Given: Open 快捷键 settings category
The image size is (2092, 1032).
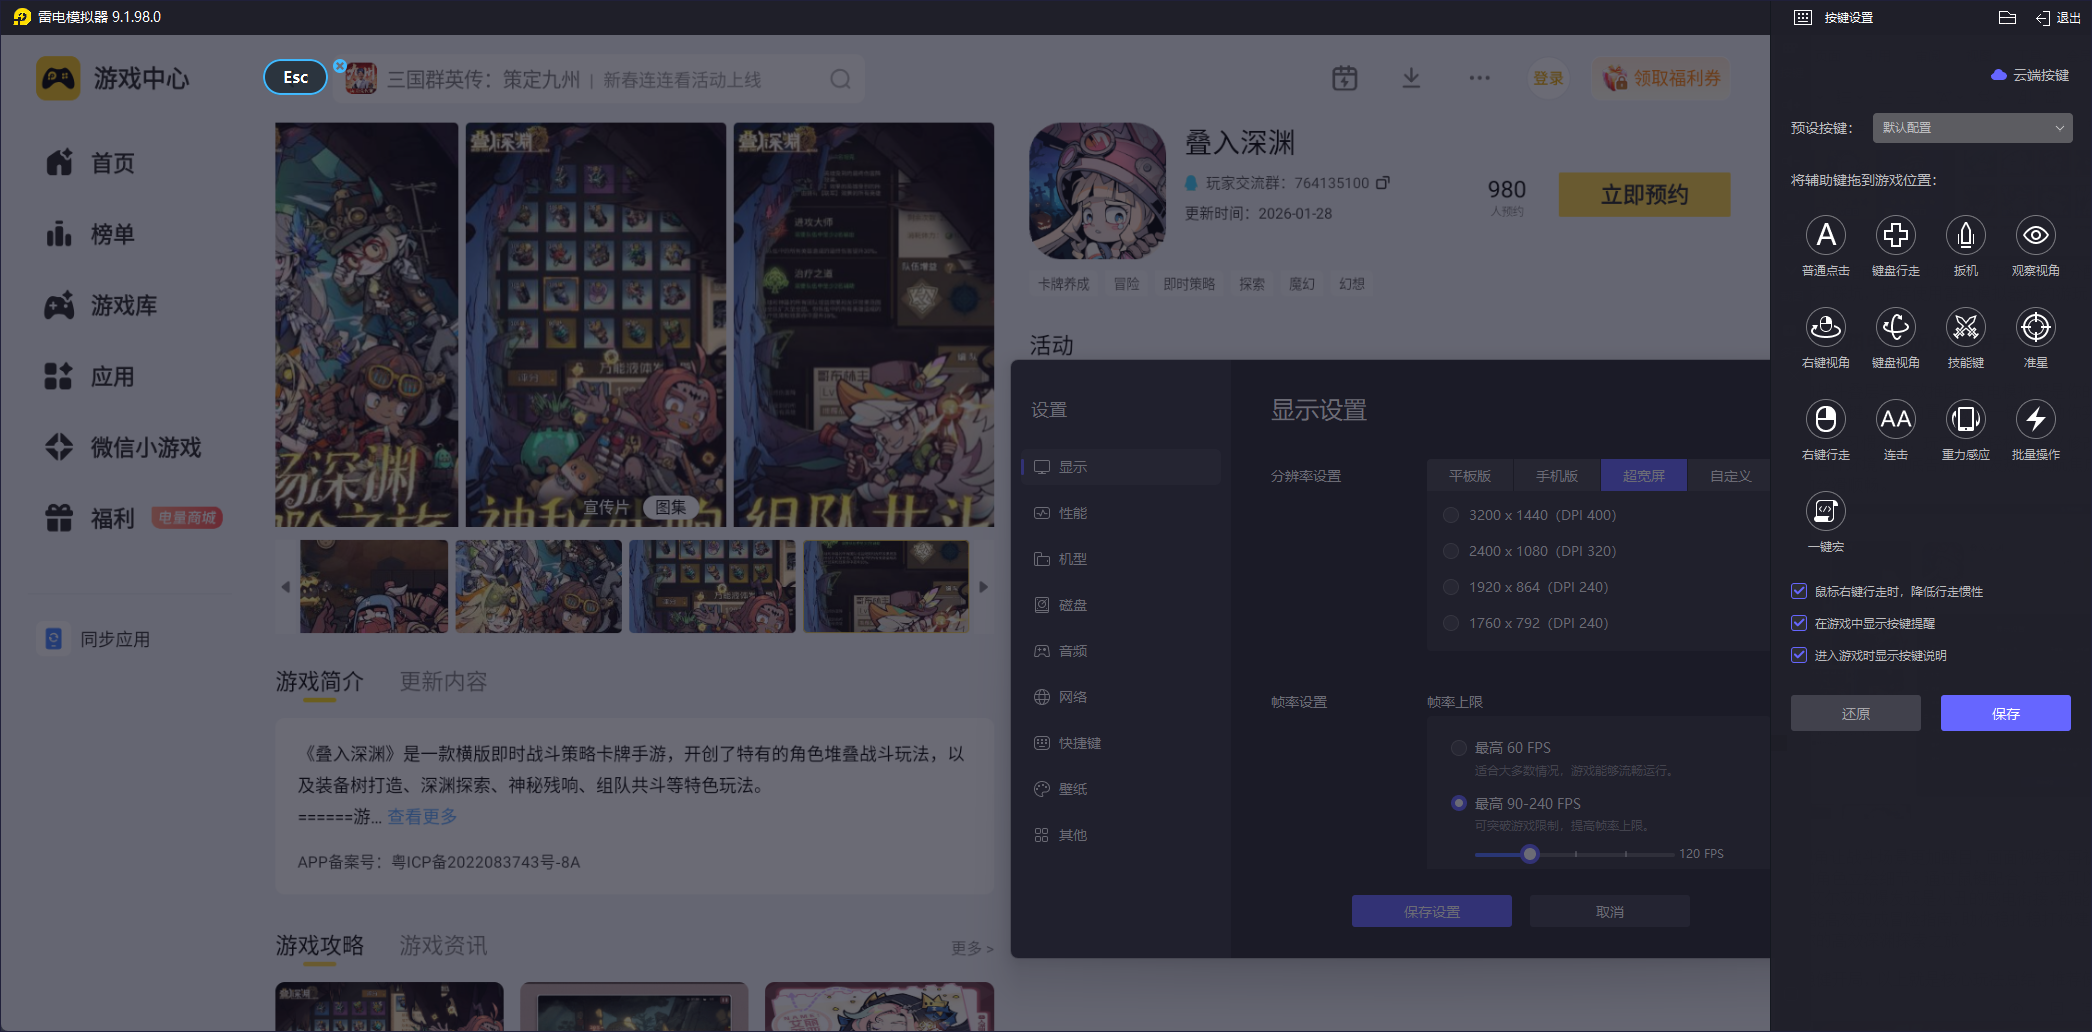Looking at the screenshot, I should click(x=1121, y=743).
